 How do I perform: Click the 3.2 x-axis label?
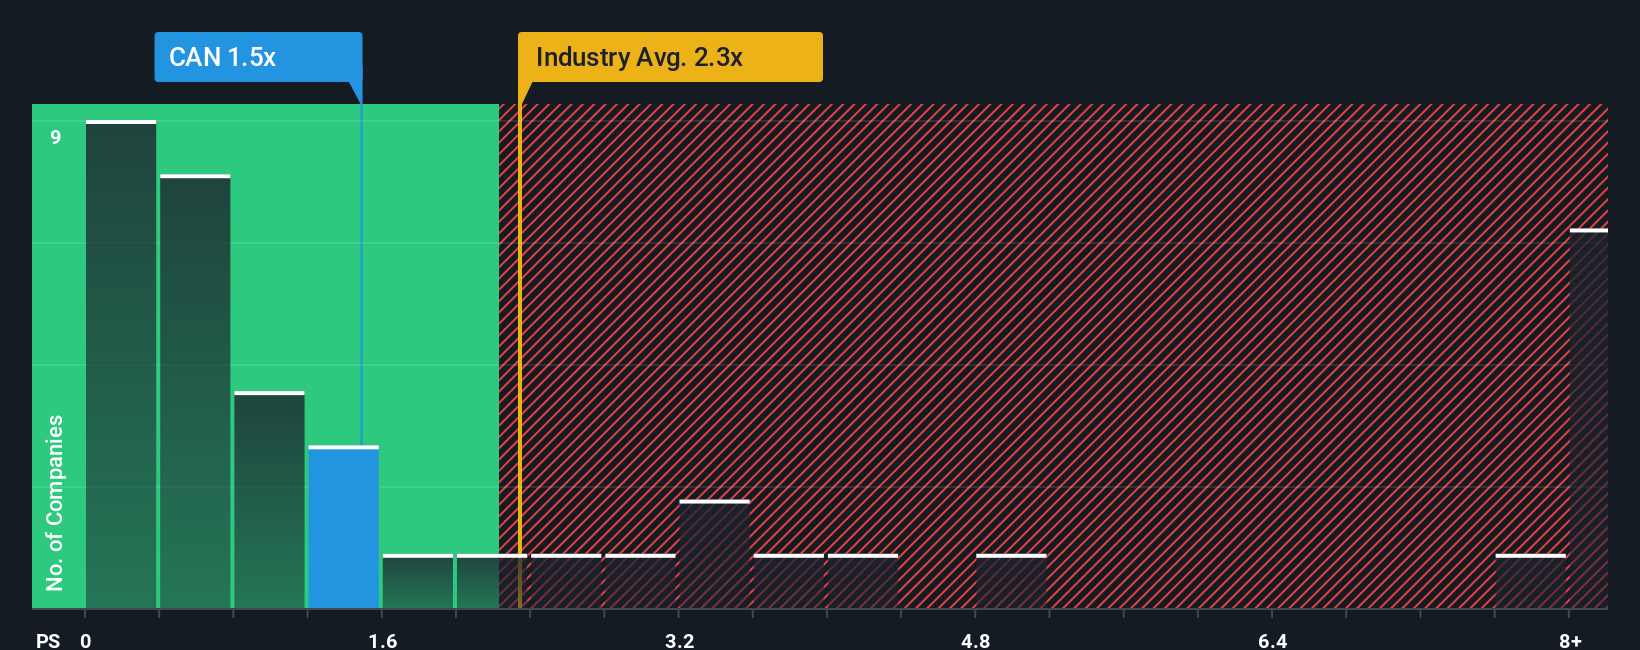pyautogui.click(x=680, y=640)
